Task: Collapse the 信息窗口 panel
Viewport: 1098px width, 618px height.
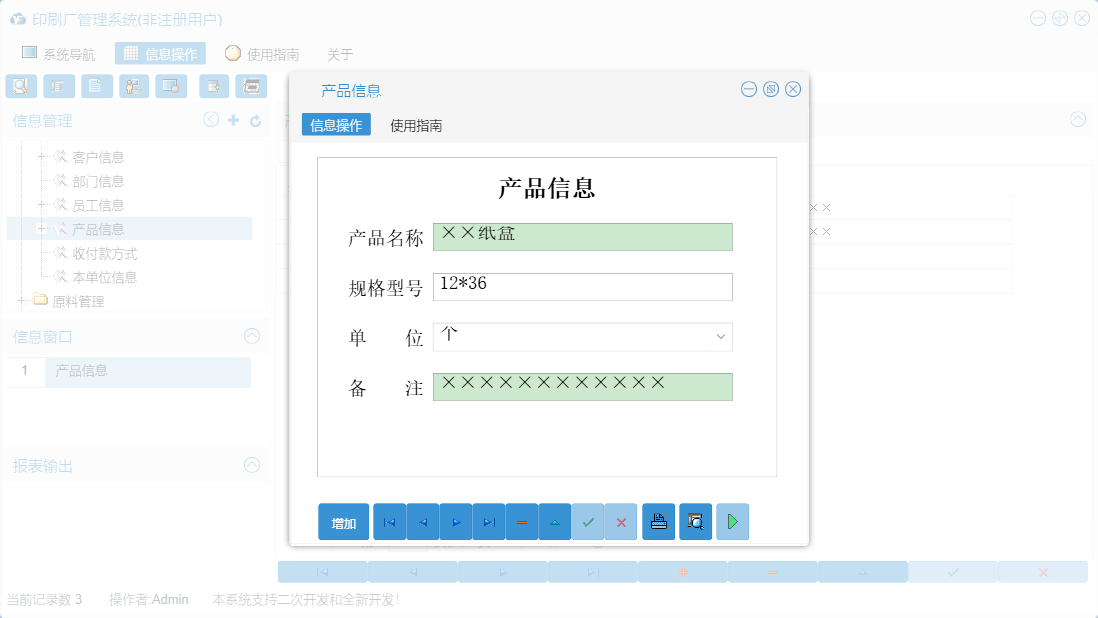Action: [x=253, y=337]
